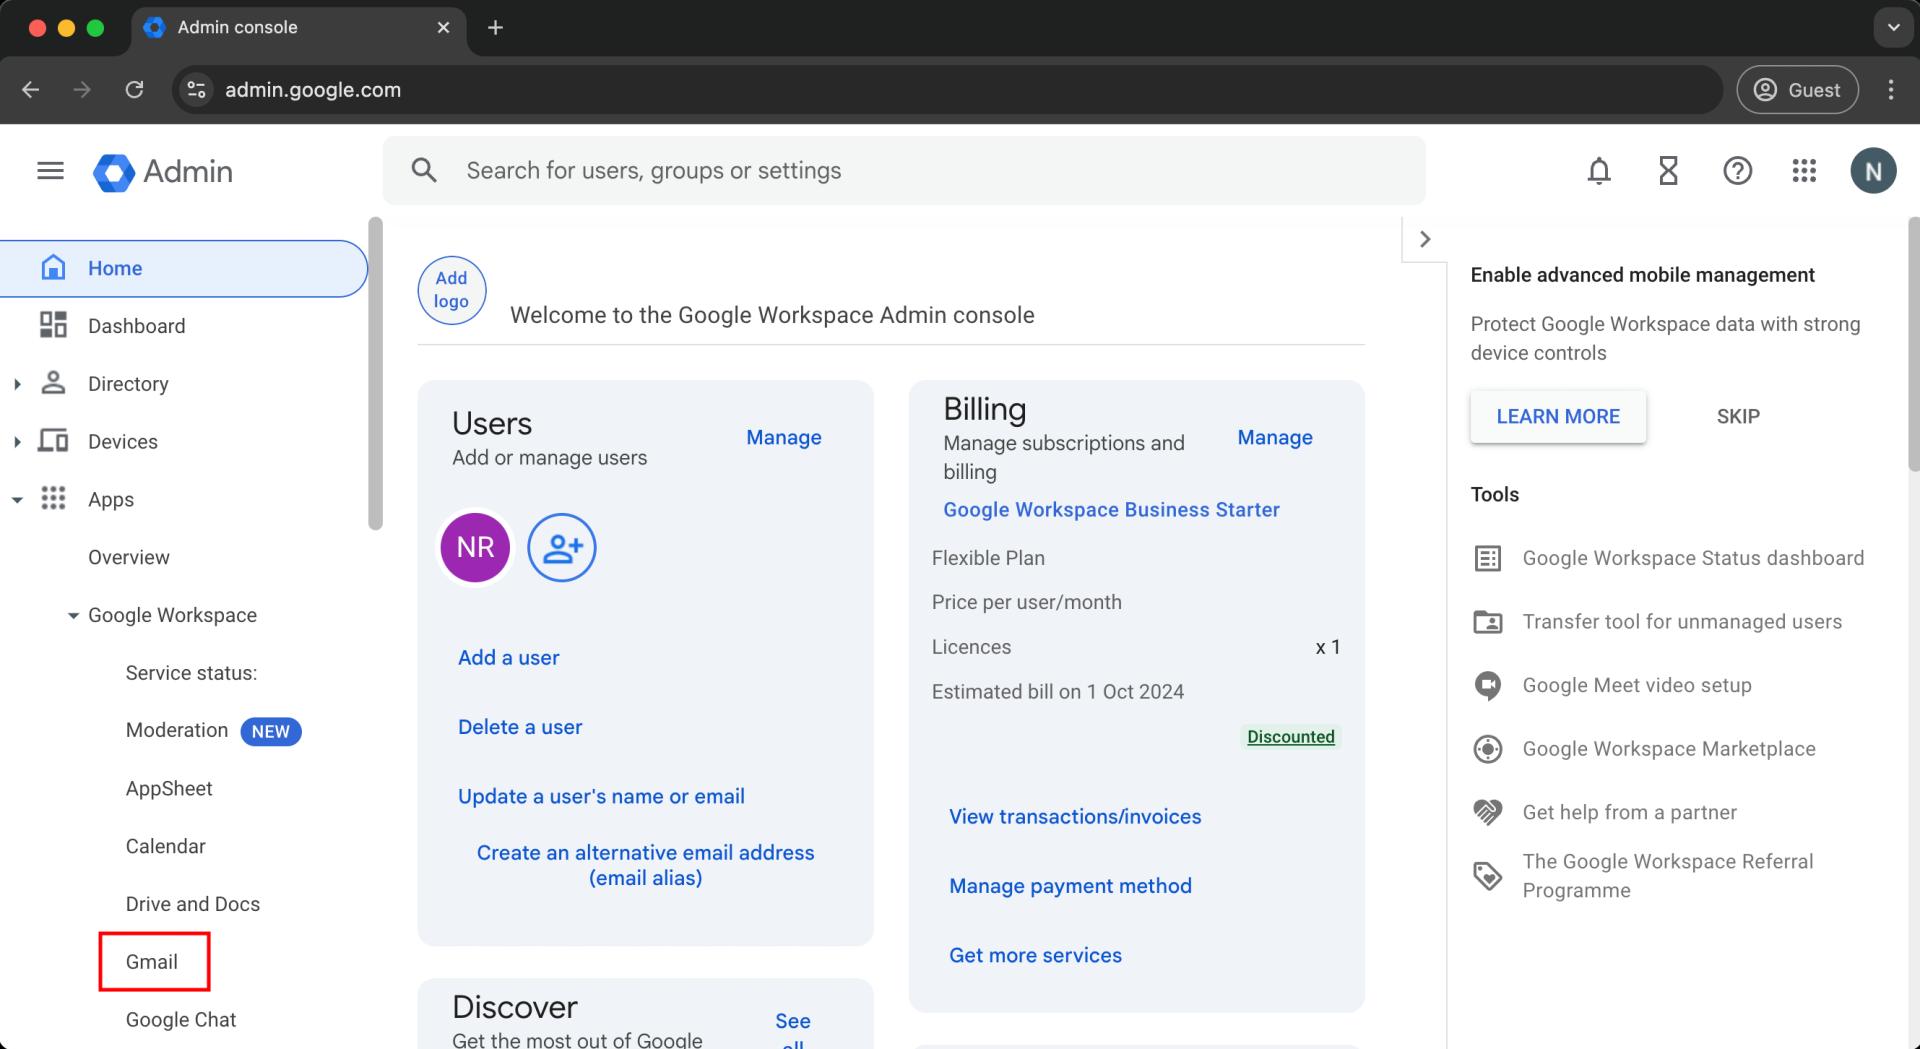Viewport: 1920px width, 1049px height.
Task: Expand the Devices section
Action: pos(17,442)
